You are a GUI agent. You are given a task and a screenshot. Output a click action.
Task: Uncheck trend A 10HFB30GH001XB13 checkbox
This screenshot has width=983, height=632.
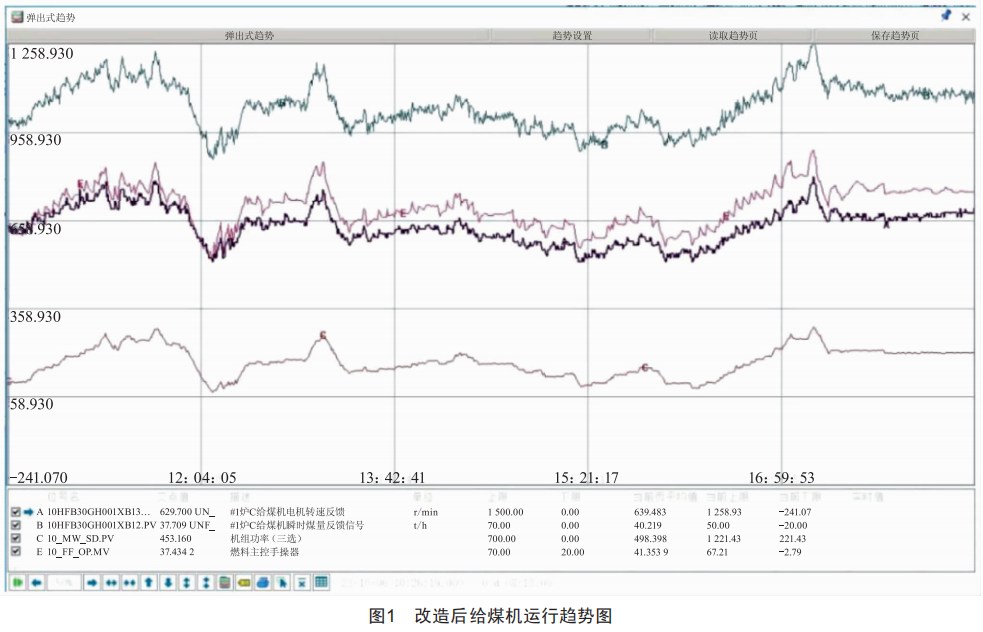(15, 512)
